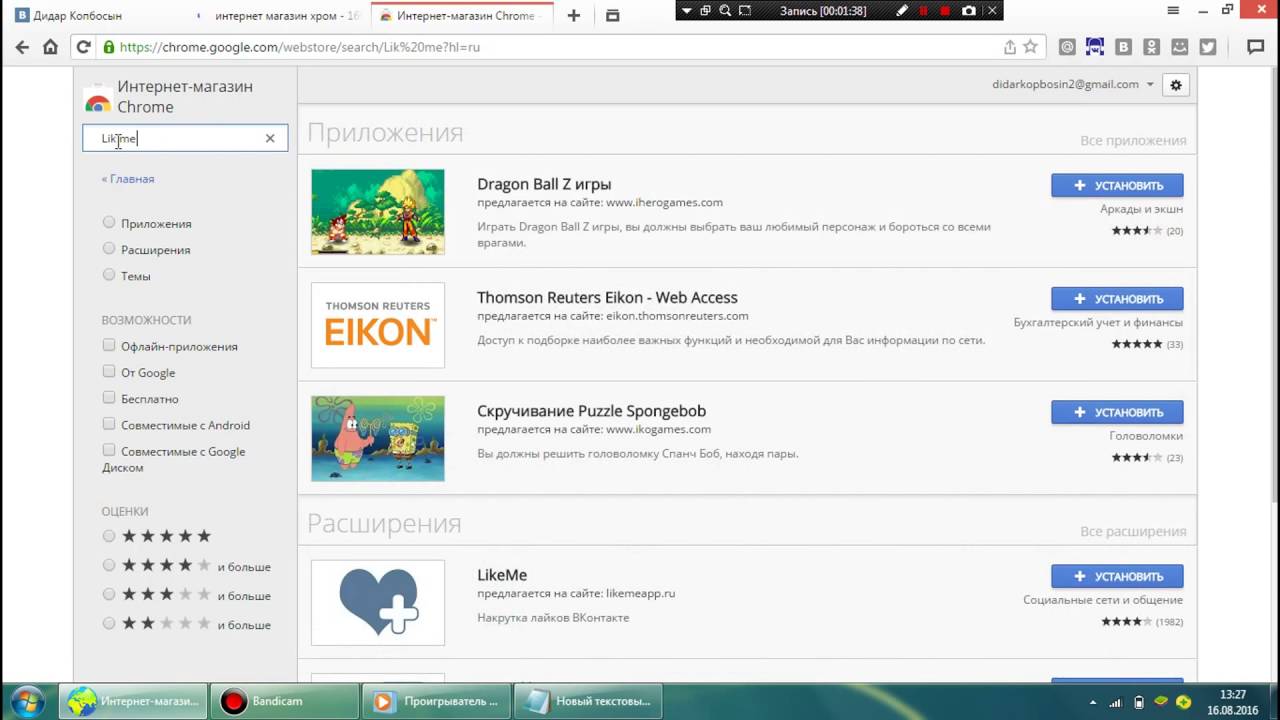
Task: Install Dragon Ball Z игры
Action: [1117, 185]
